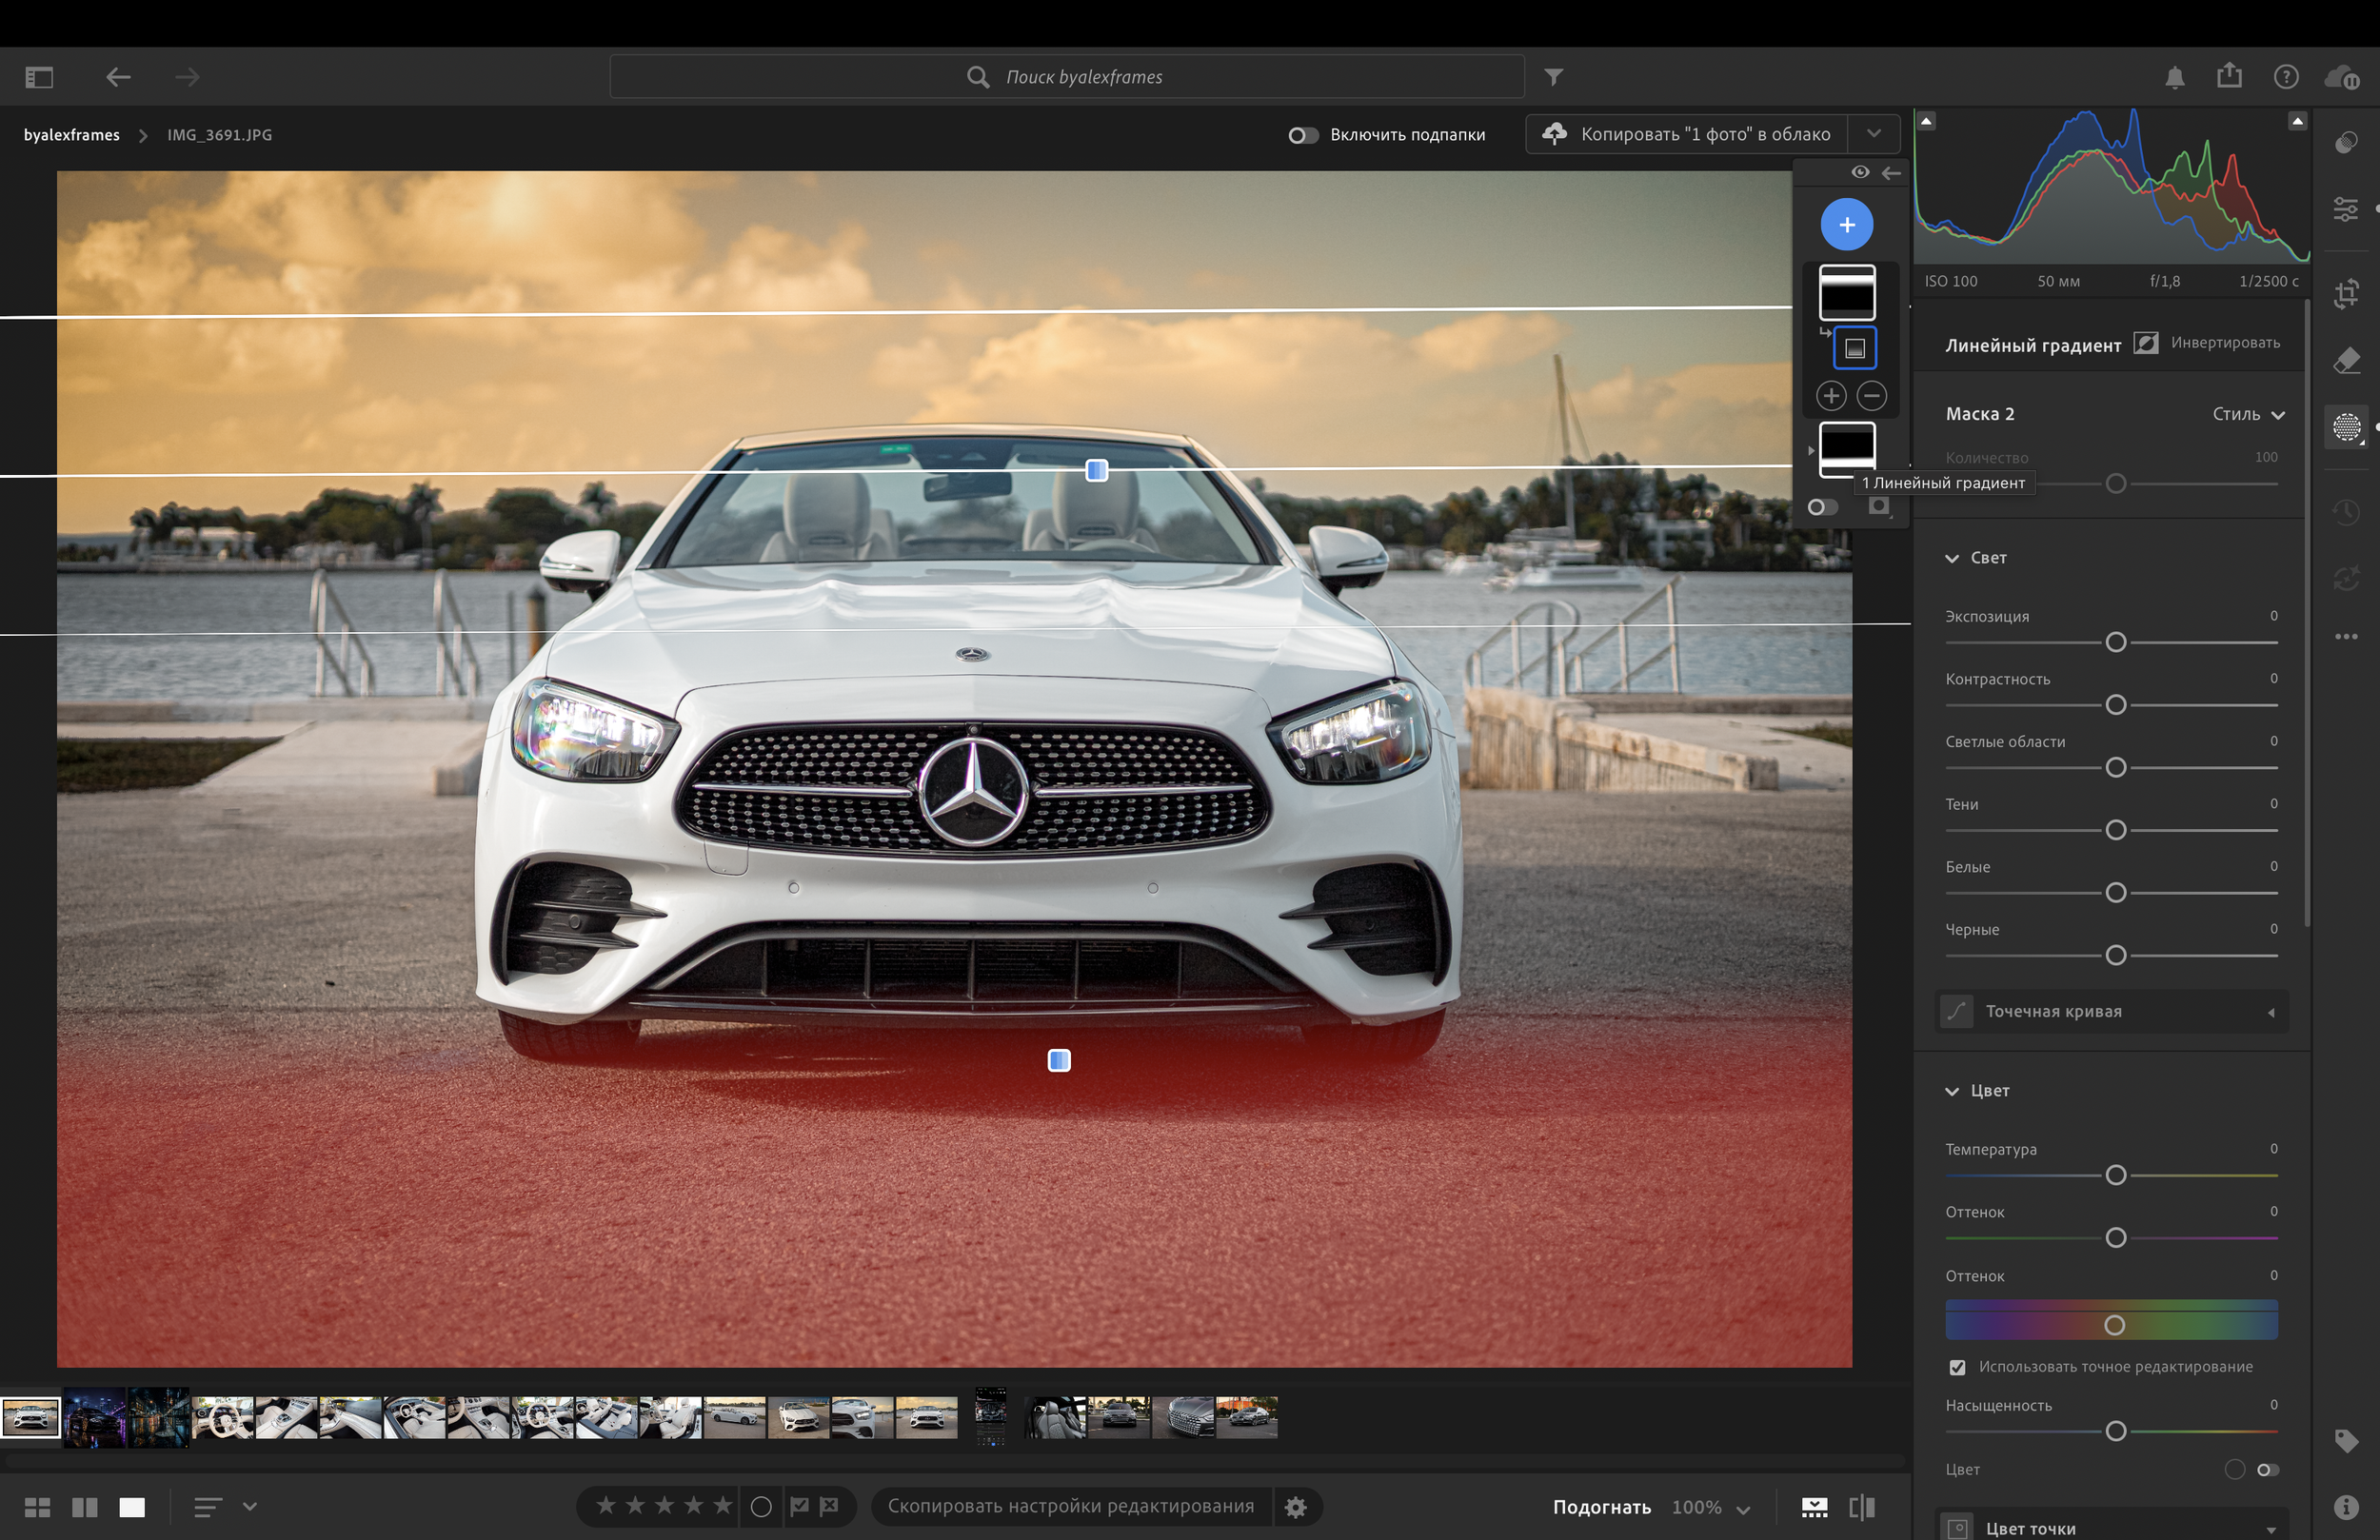Toggle left shadow clipping triangle in histogram
The image size is (2380, 1540).
click(x=1926, y=121)
